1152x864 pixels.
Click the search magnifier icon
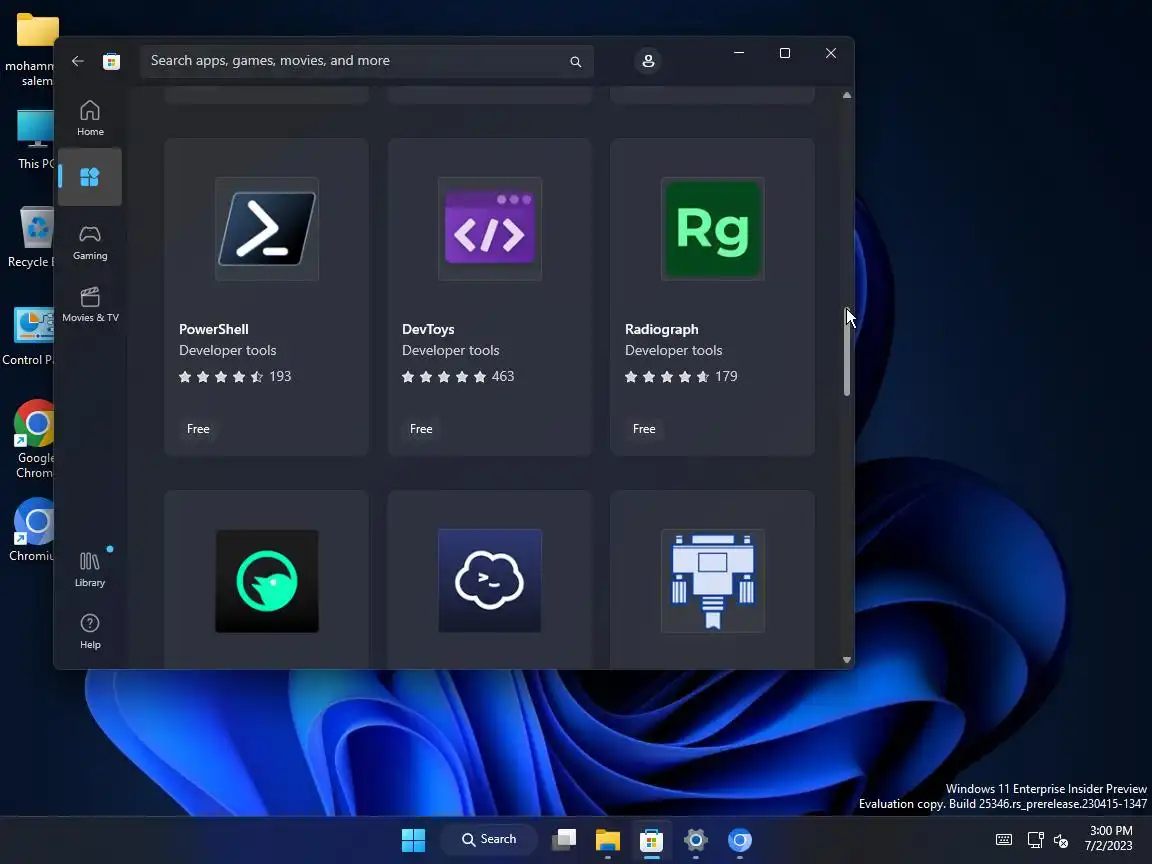pos(575,62)
